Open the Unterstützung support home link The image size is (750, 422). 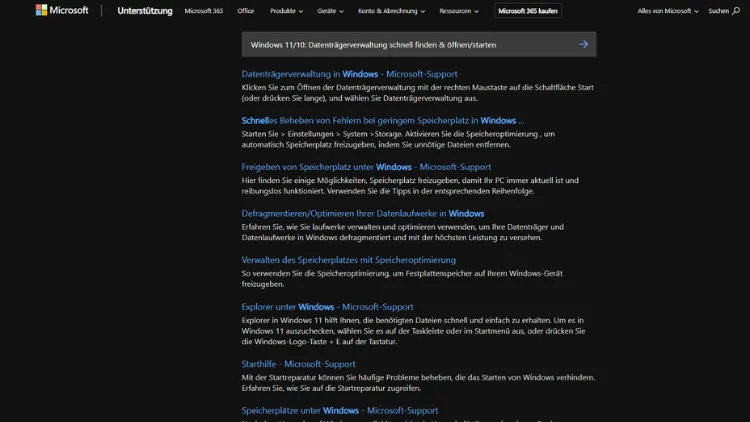point(144,11)
